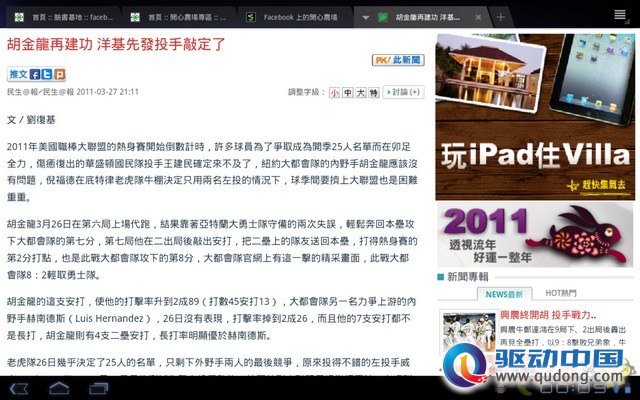Expand the dropdown arrow on active tab
The width and height of the screenshot is (640, 400).
click(366, 18)
